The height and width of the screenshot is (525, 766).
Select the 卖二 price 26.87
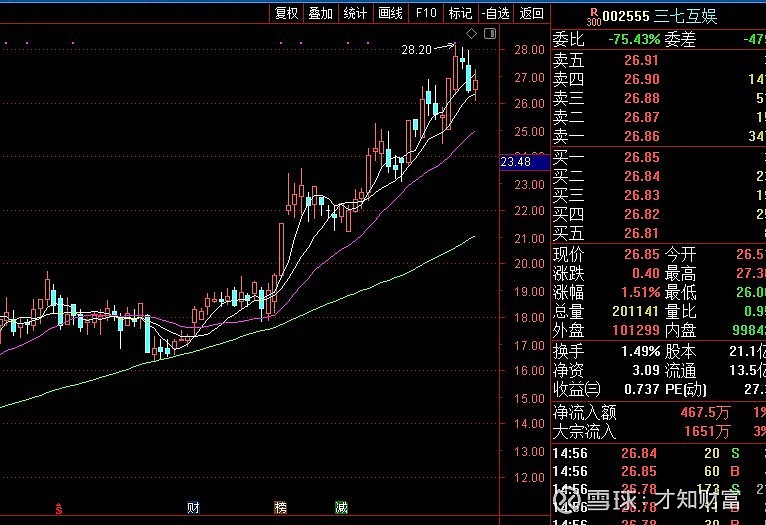[x=641, y=117]
